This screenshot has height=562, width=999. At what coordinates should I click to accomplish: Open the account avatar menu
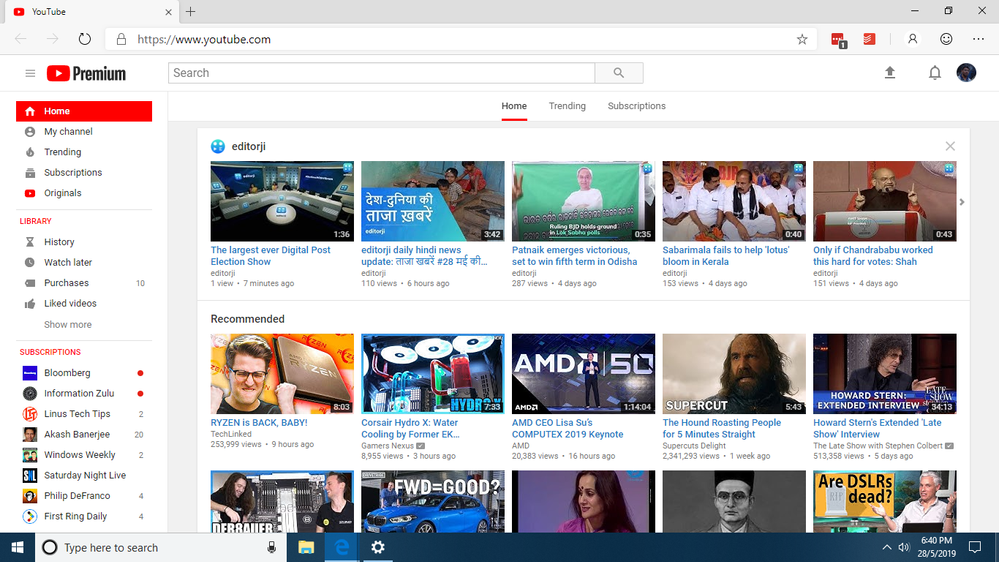click(966, 73)
